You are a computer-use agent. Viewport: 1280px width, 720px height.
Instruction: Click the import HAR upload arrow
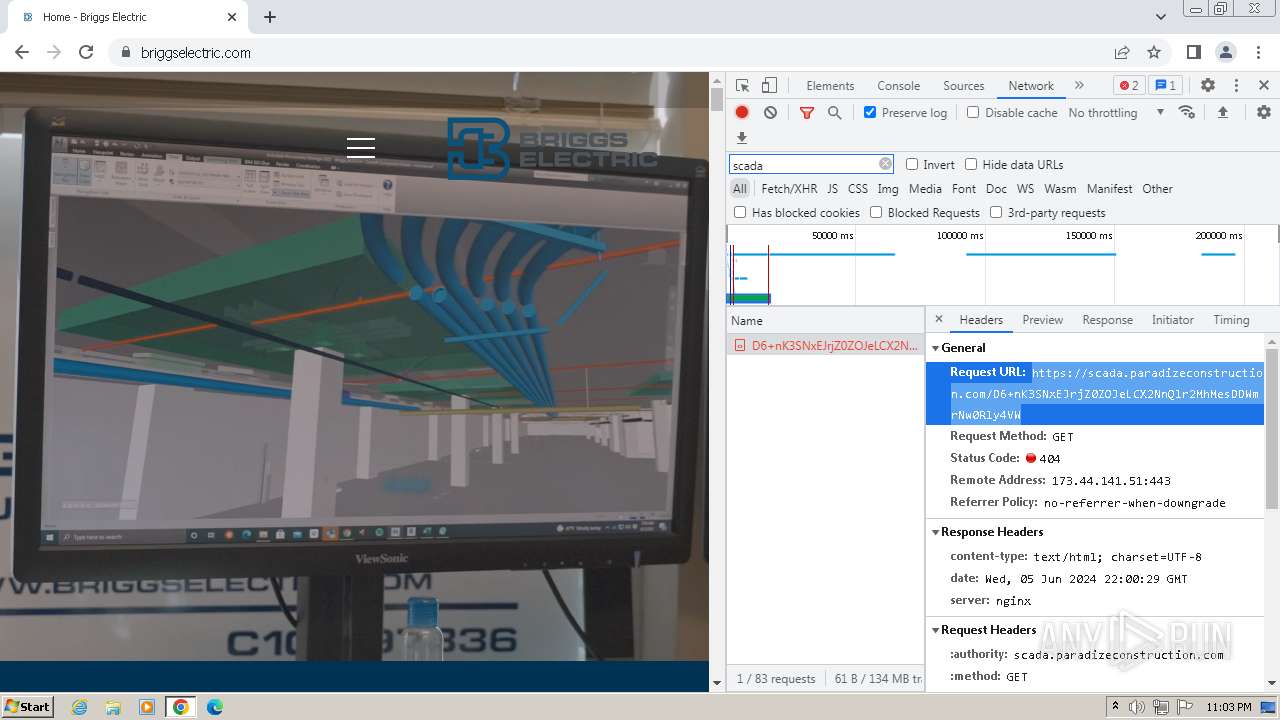(1222, 112)
